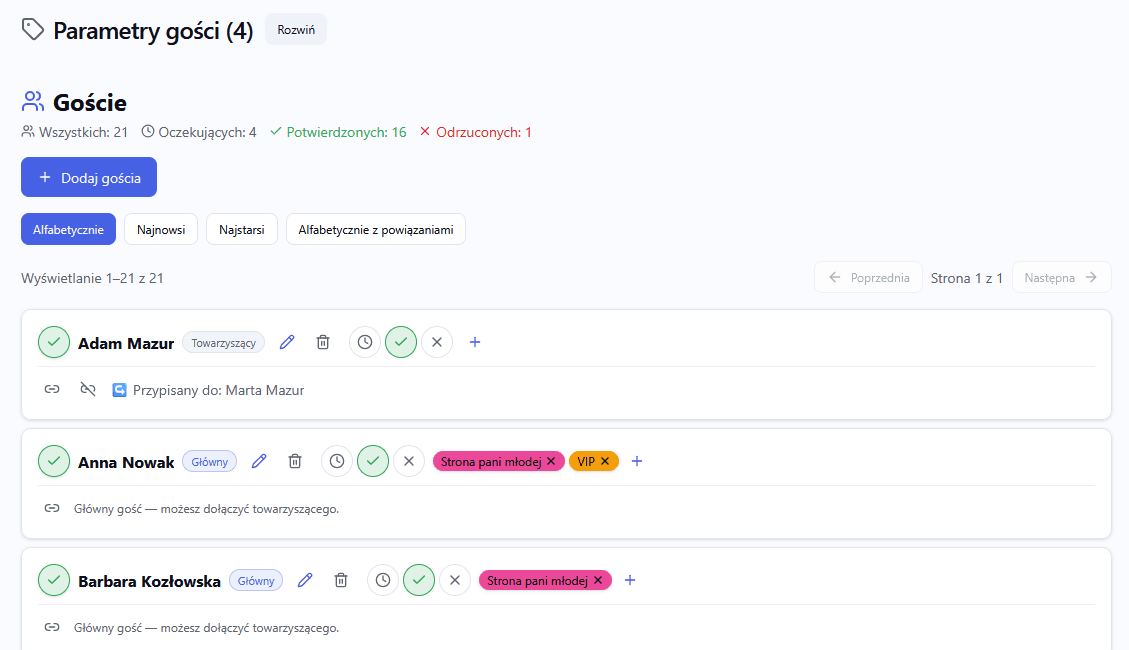Click the pink Strona pani młodej tag on Anna Nowak
Viewport: 1129px width, 650px height.
(x=491, y=461)
